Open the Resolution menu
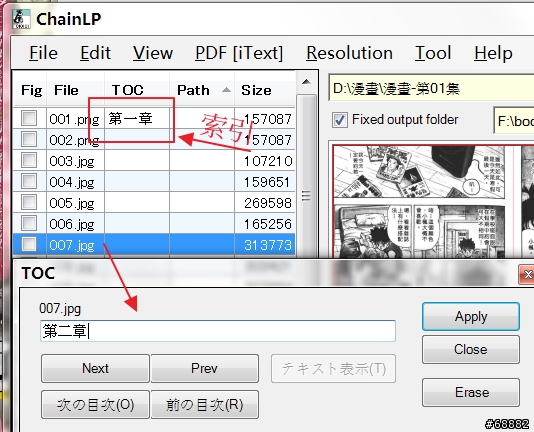 [349, 53]
